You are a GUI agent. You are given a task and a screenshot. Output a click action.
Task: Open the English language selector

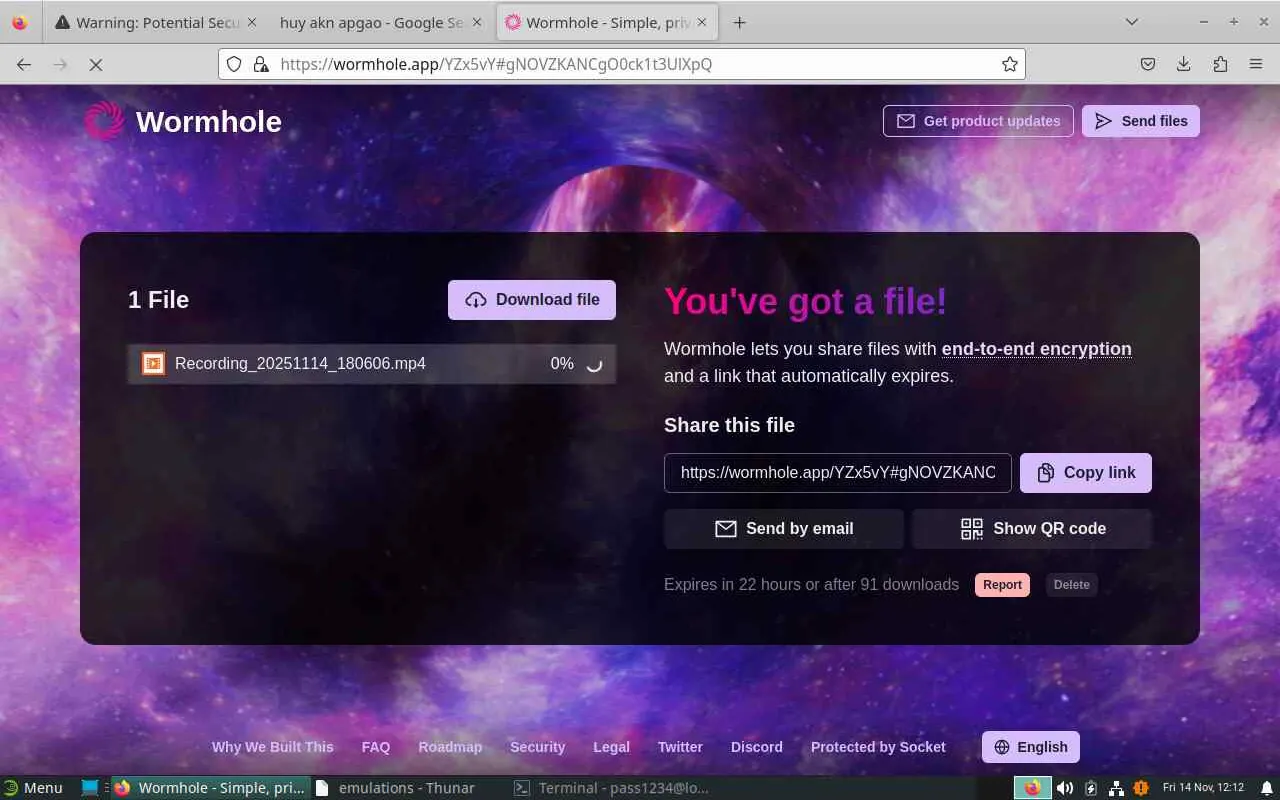(1031, 747)
